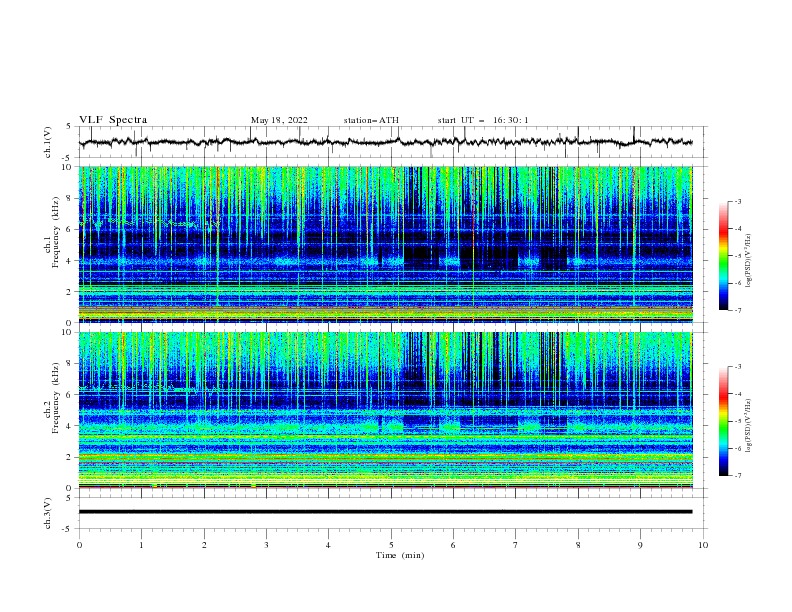Click the "5" minute tick on Time axis
This screenshot has width=792, height=612.
pyautogui.click(x=391, y=545)
